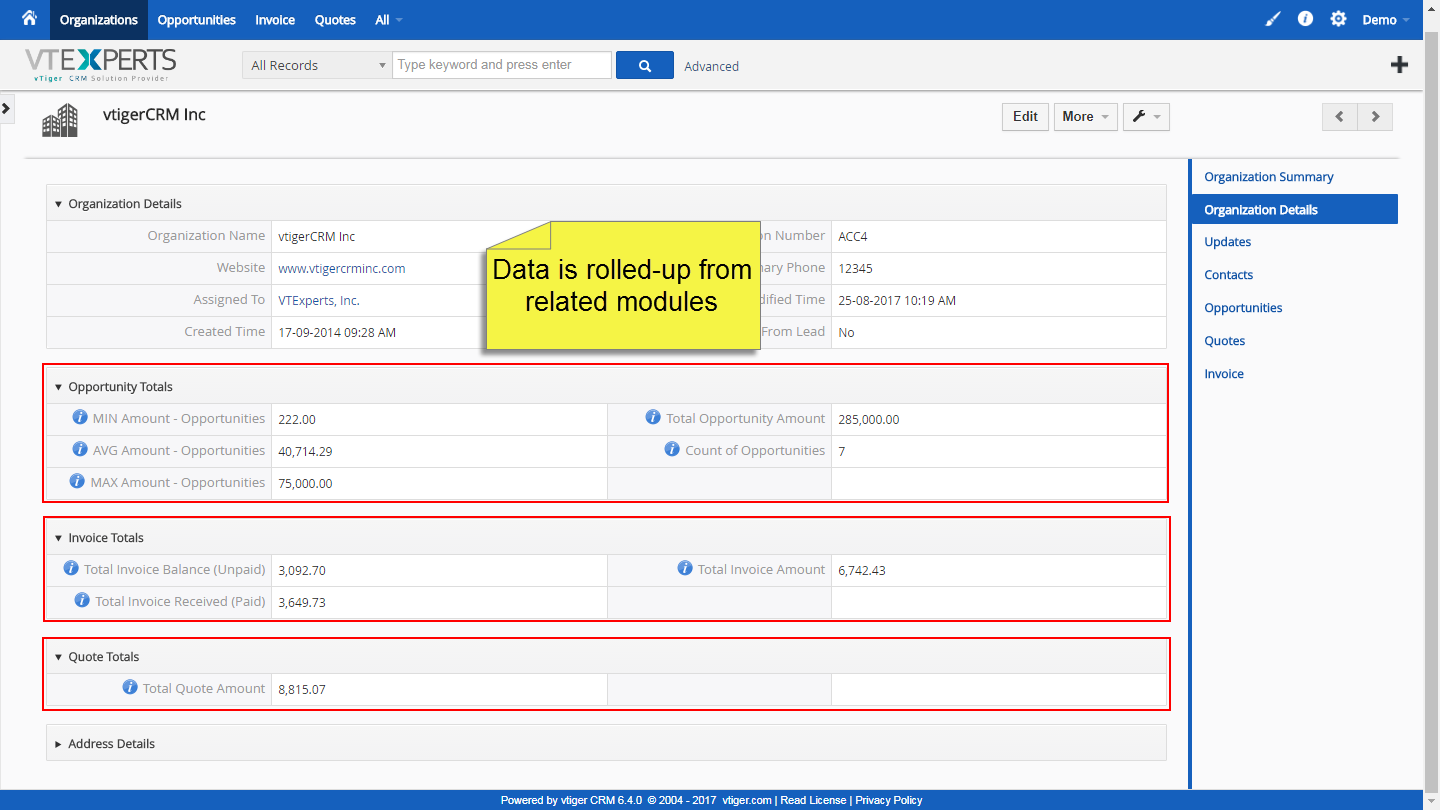The height and width of the screenshot is (810, 1440).
Task: Open the Quotes menu in top bar
Action: [335, 20]
